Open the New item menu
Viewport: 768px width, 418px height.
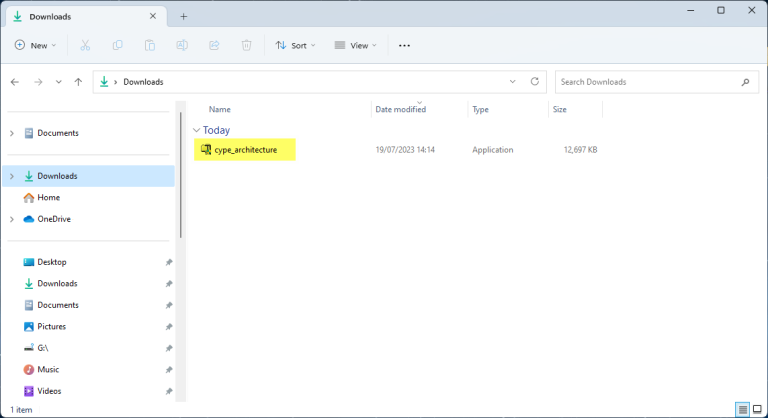coord(35,45)
